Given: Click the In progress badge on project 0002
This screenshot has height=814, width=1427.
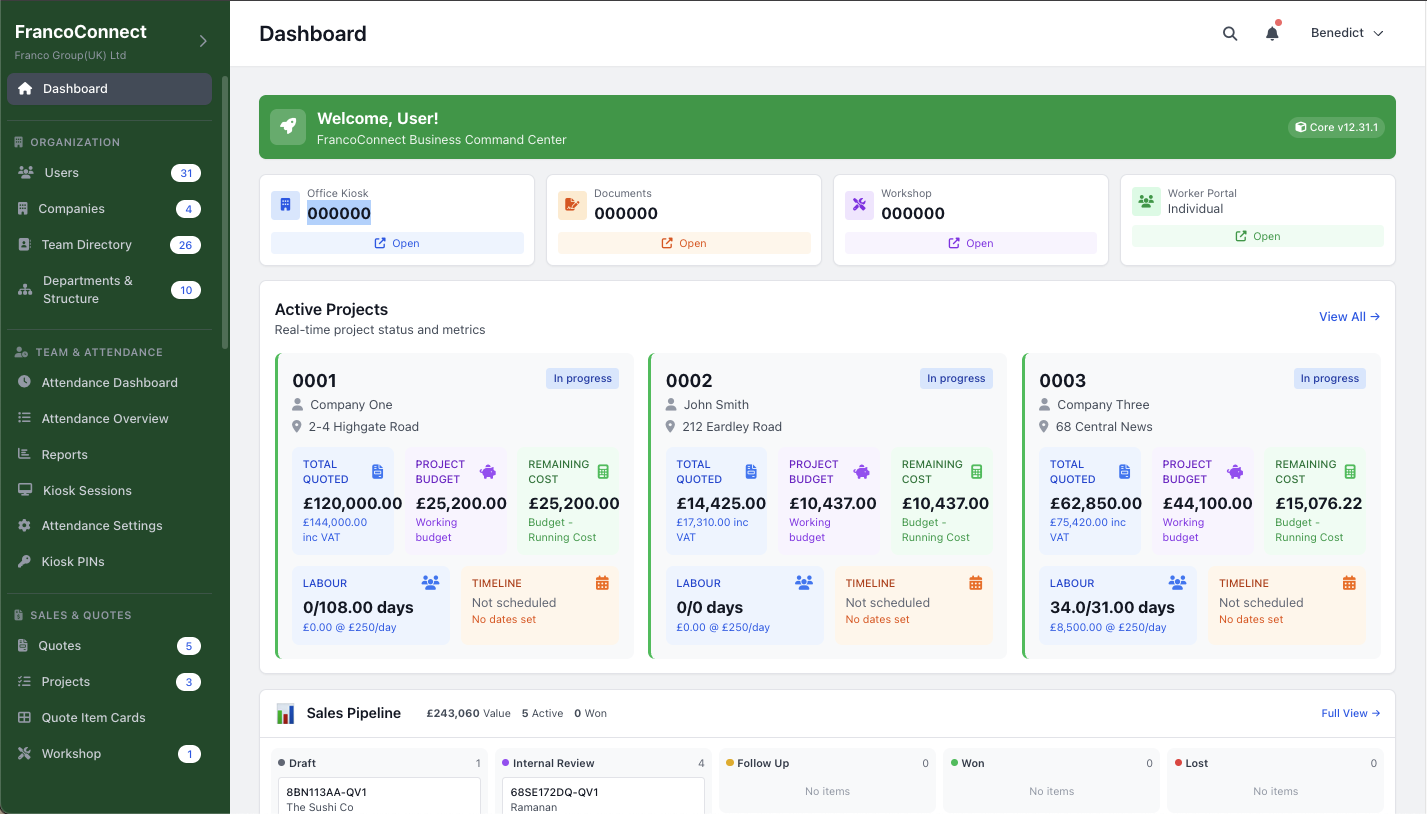Looking at the screenshot, I should [956, 378].
